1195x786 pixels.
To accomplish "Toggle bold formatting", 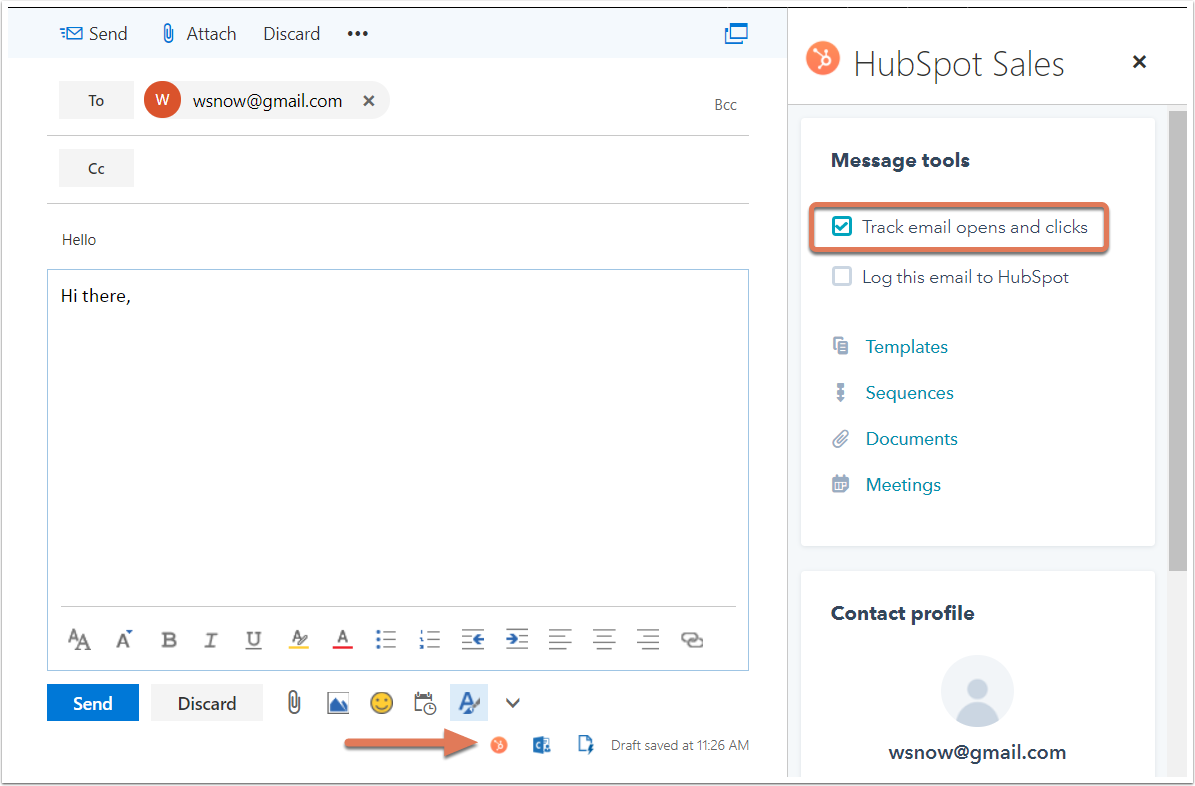I will click(x=169, y=640).
